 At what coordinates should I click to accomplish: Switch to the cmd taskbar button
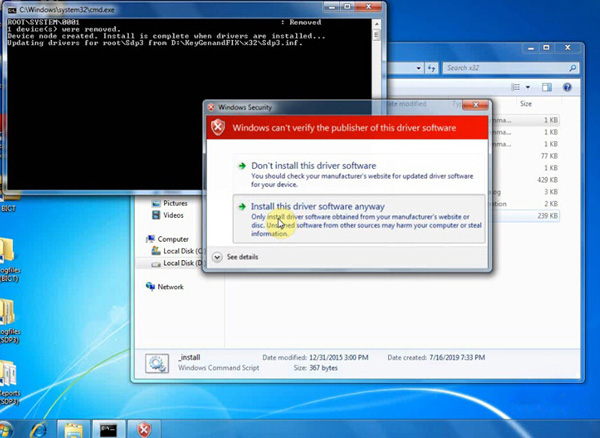coord(109,429)
